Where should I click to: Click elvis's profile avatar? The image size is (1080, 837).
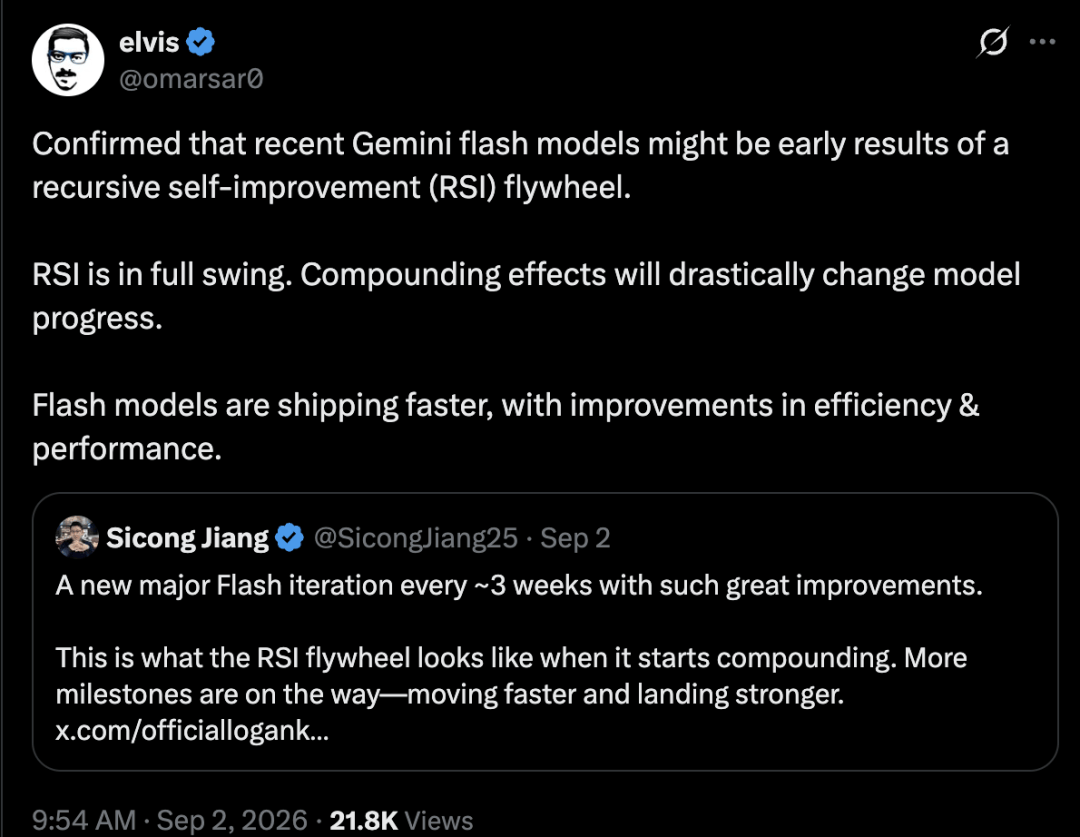tap(68, 60)
